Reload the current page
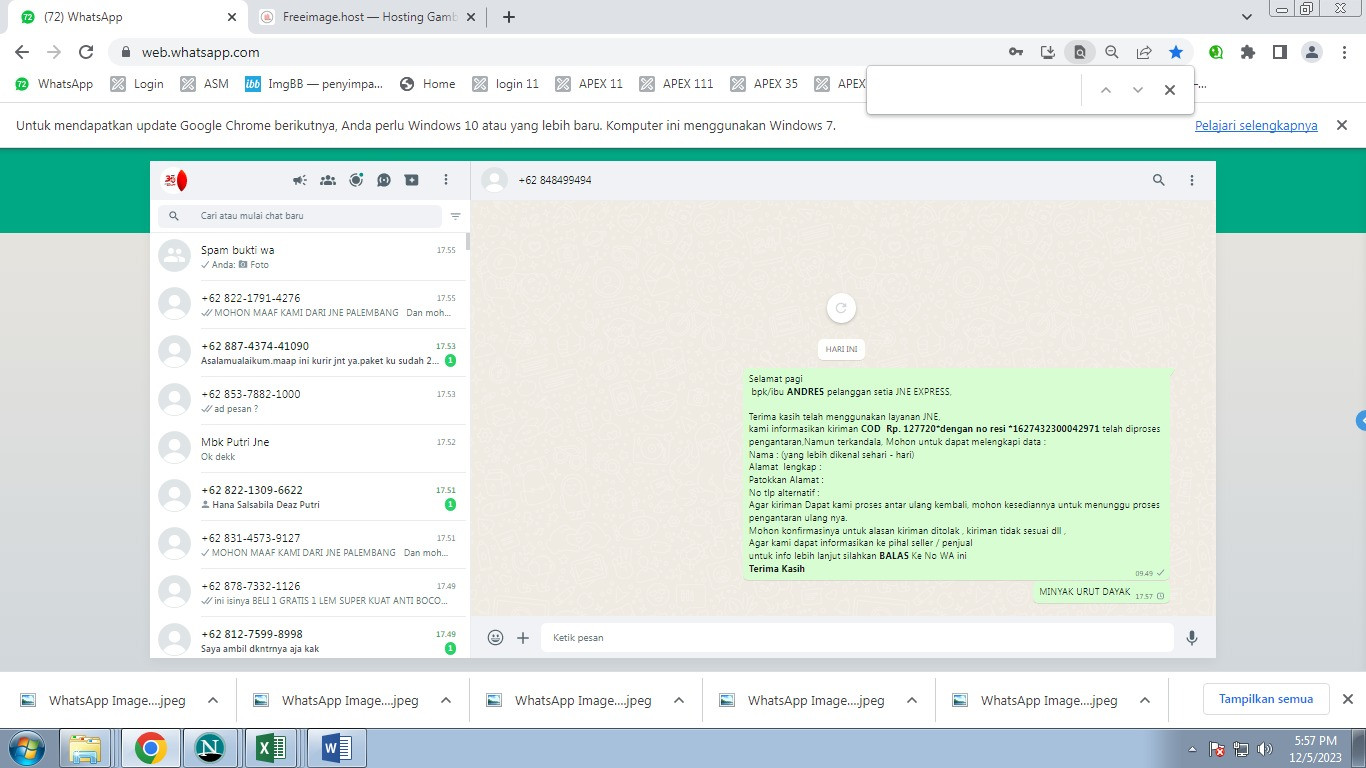 (x=86, y=52)
